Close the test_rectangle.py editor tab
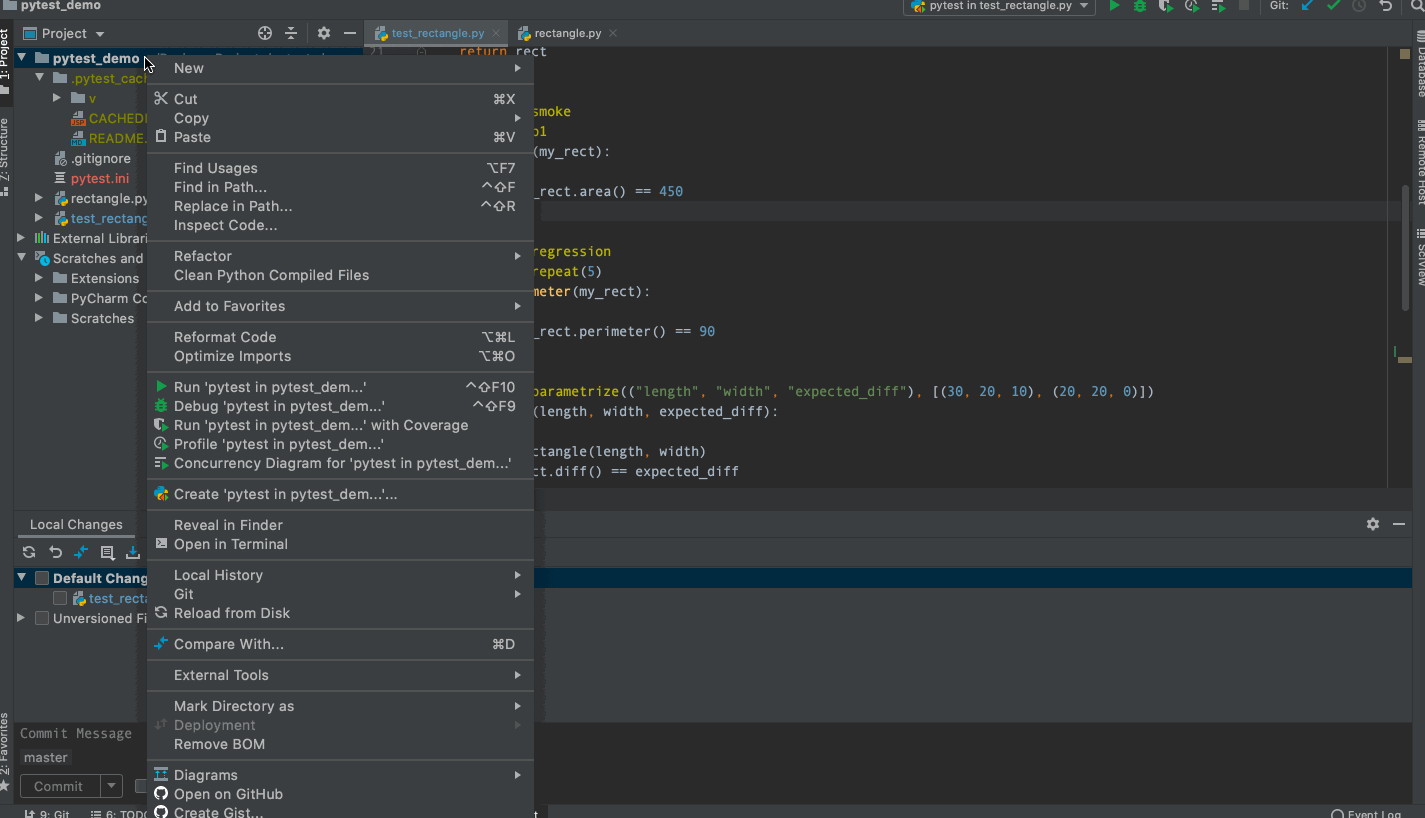The height and width of the screenshot is (818, 1425). (x=496, y=33)
